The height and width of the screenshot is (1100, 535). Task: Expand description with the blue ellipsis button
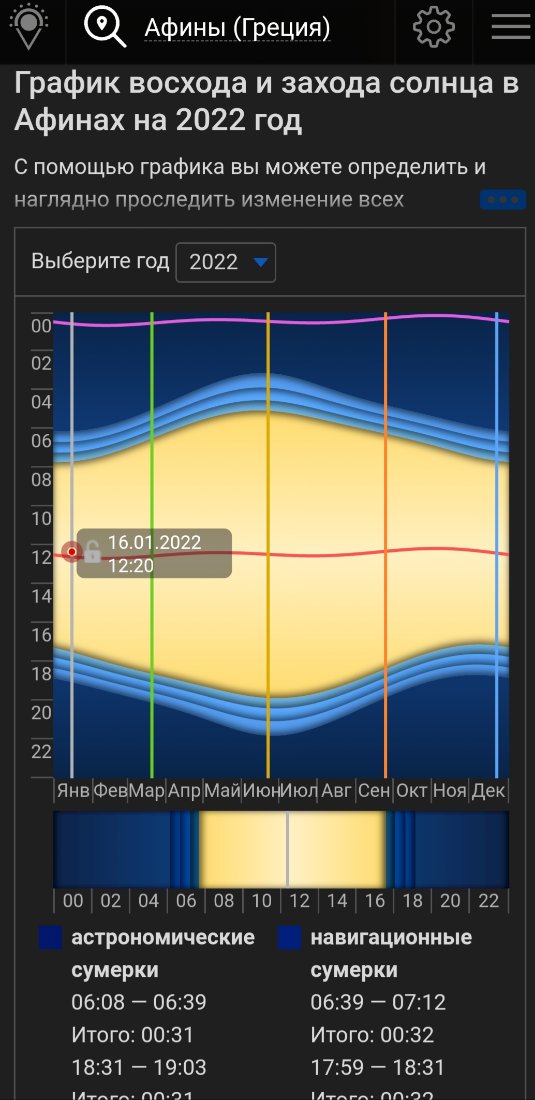click(503, 199)
